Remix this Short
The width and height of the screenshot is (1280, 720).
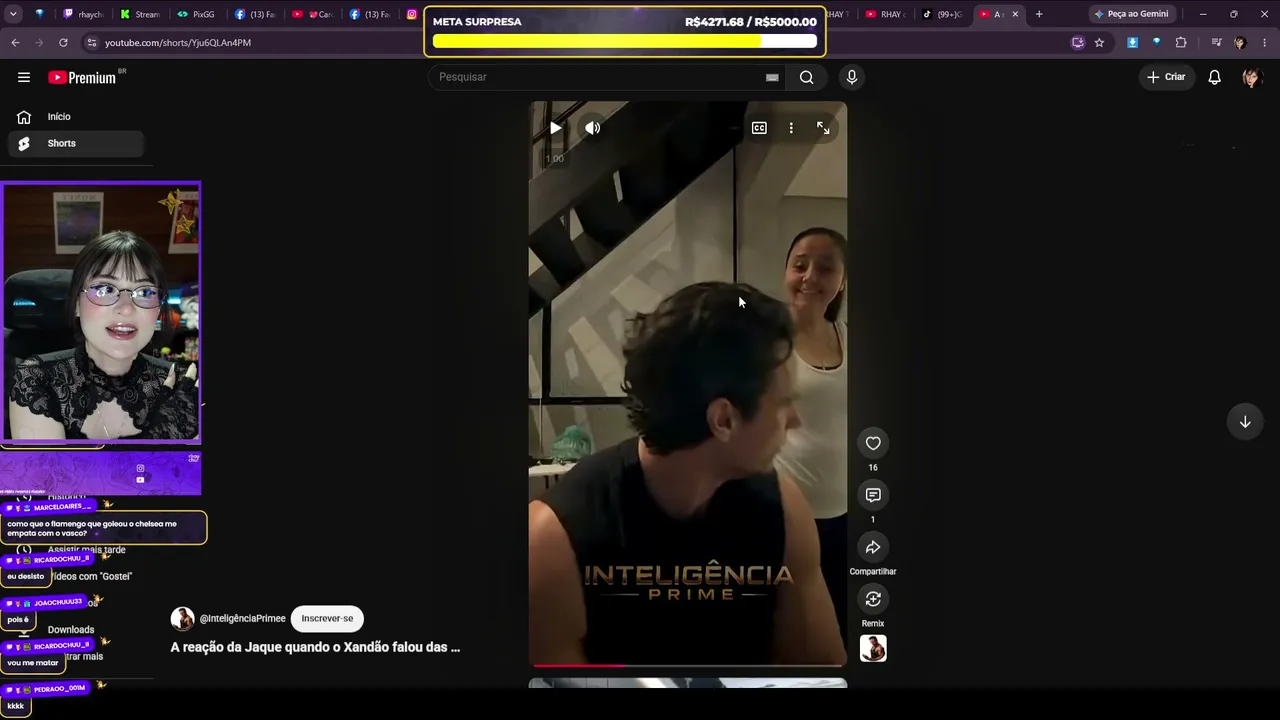coord(873,599)
